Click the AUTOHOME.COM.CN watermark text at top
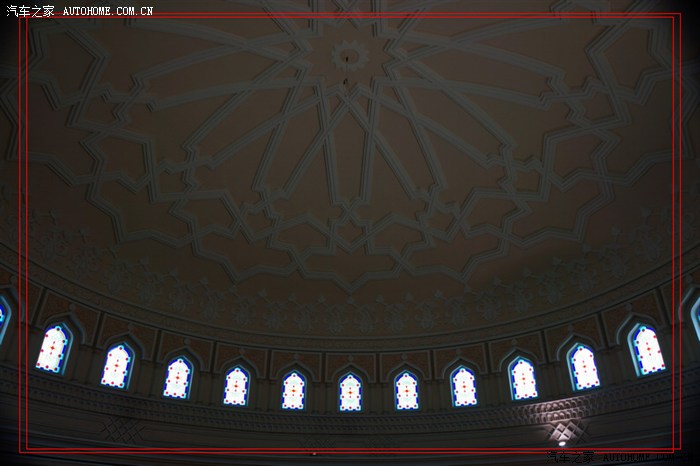The width and height of the screenshot is (700, 466). point(108,11)
